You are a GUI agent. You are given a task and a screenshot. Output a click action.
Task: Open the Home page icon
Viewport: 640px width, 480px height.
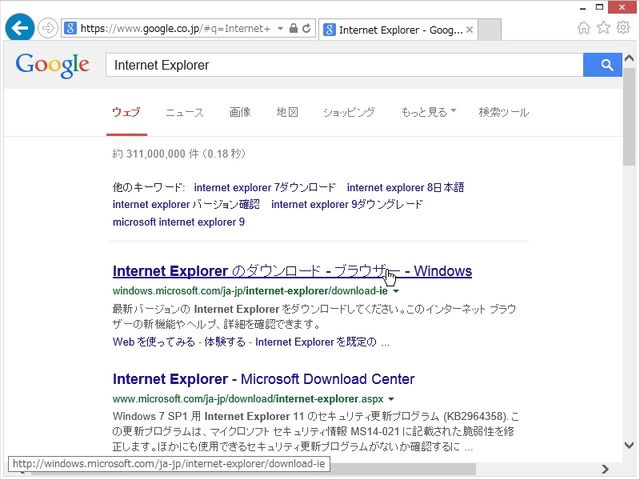click(584, 28)
